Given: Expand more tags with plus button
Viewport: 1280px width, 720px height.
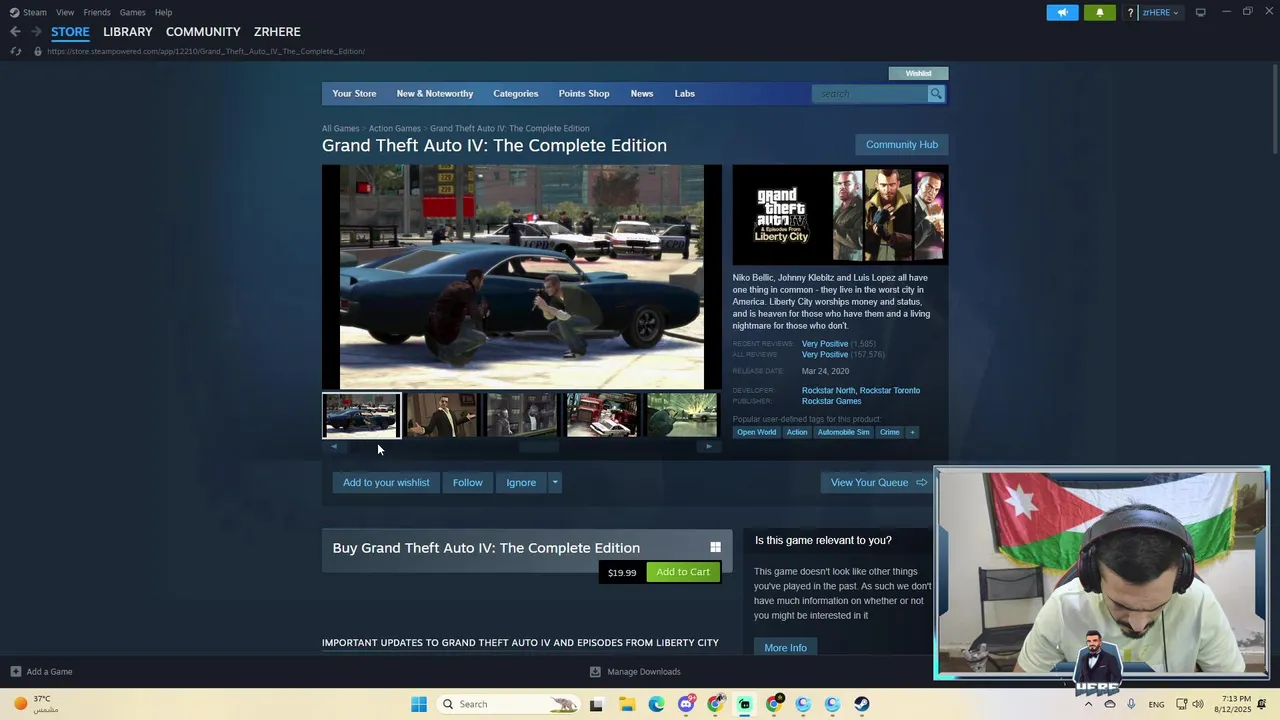Looking at the screenshot, I should point(912,432).
